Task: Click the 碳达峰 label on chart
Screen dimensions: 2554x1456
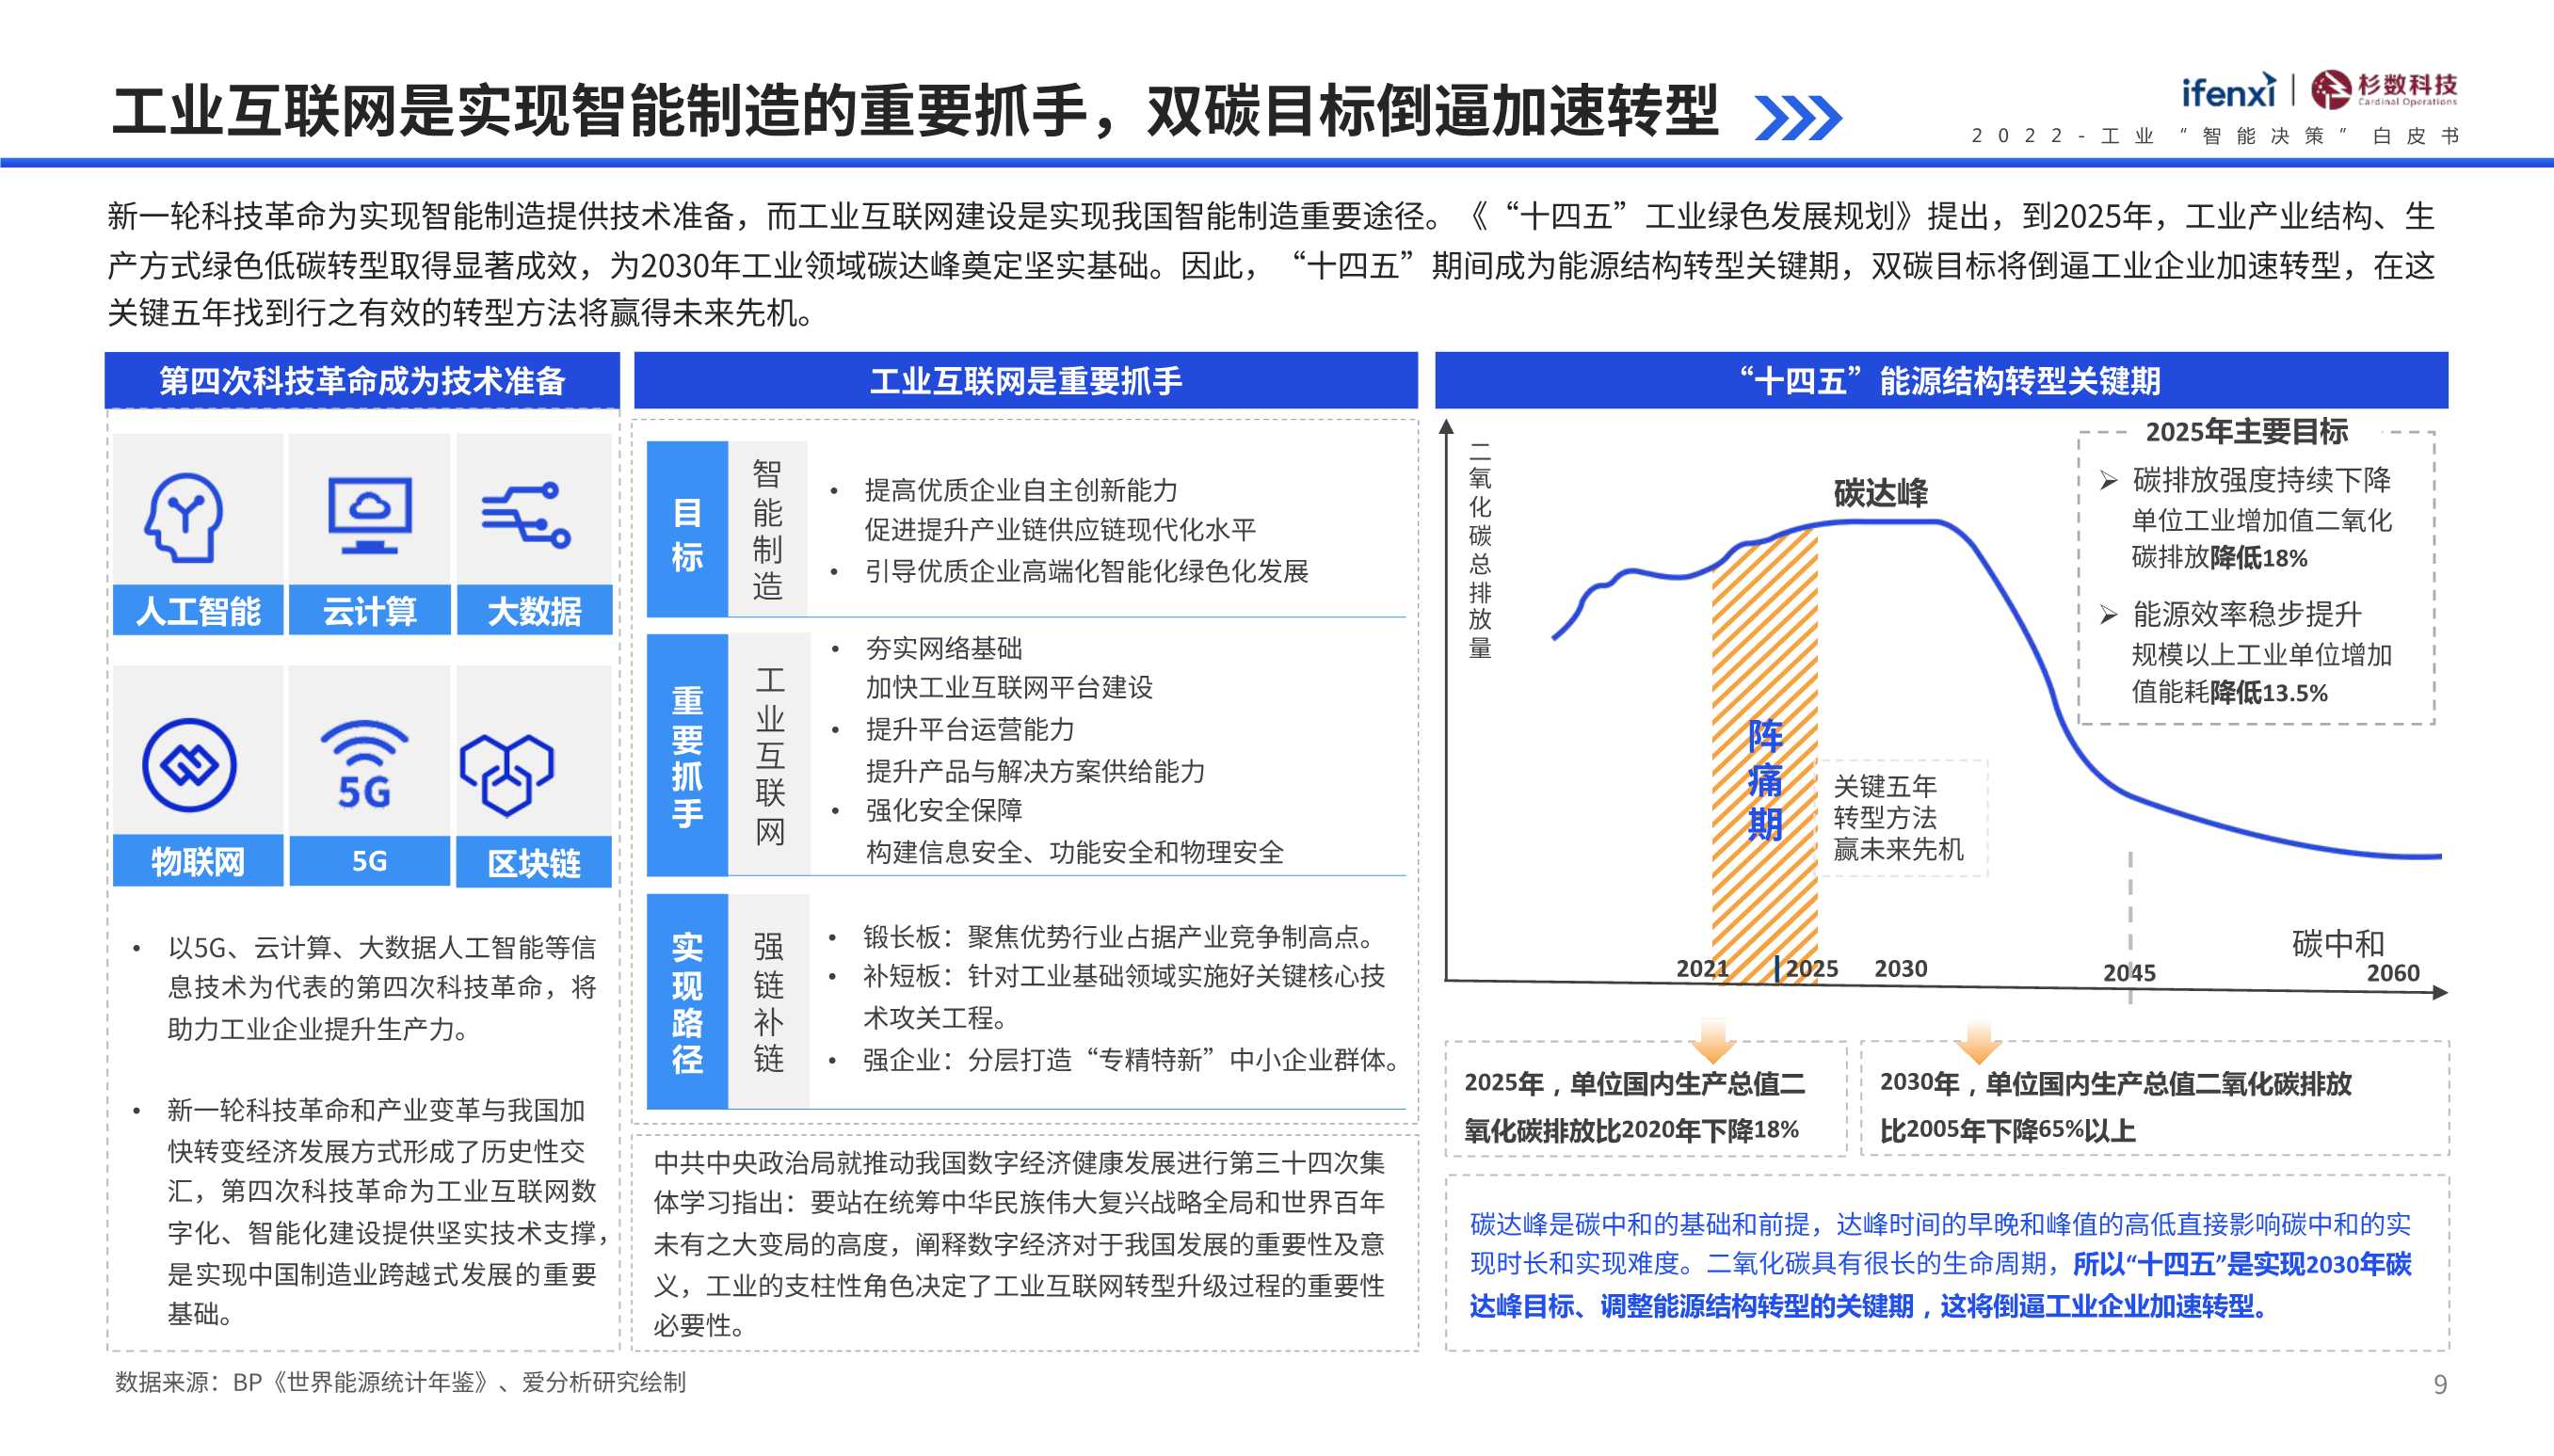Action: (x=1880, y=493)
